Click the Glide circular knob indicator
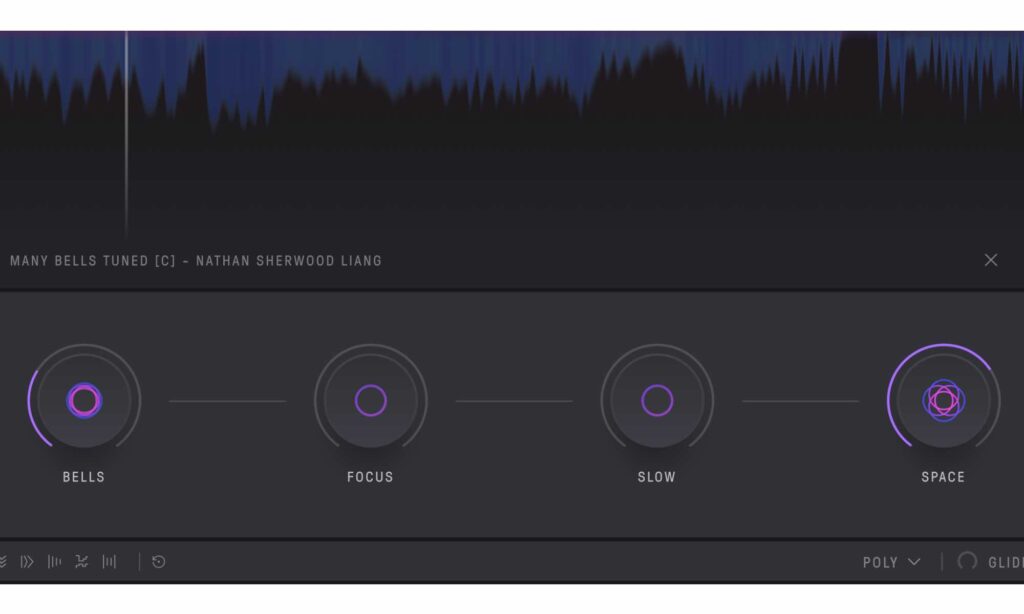 point(965,562)
